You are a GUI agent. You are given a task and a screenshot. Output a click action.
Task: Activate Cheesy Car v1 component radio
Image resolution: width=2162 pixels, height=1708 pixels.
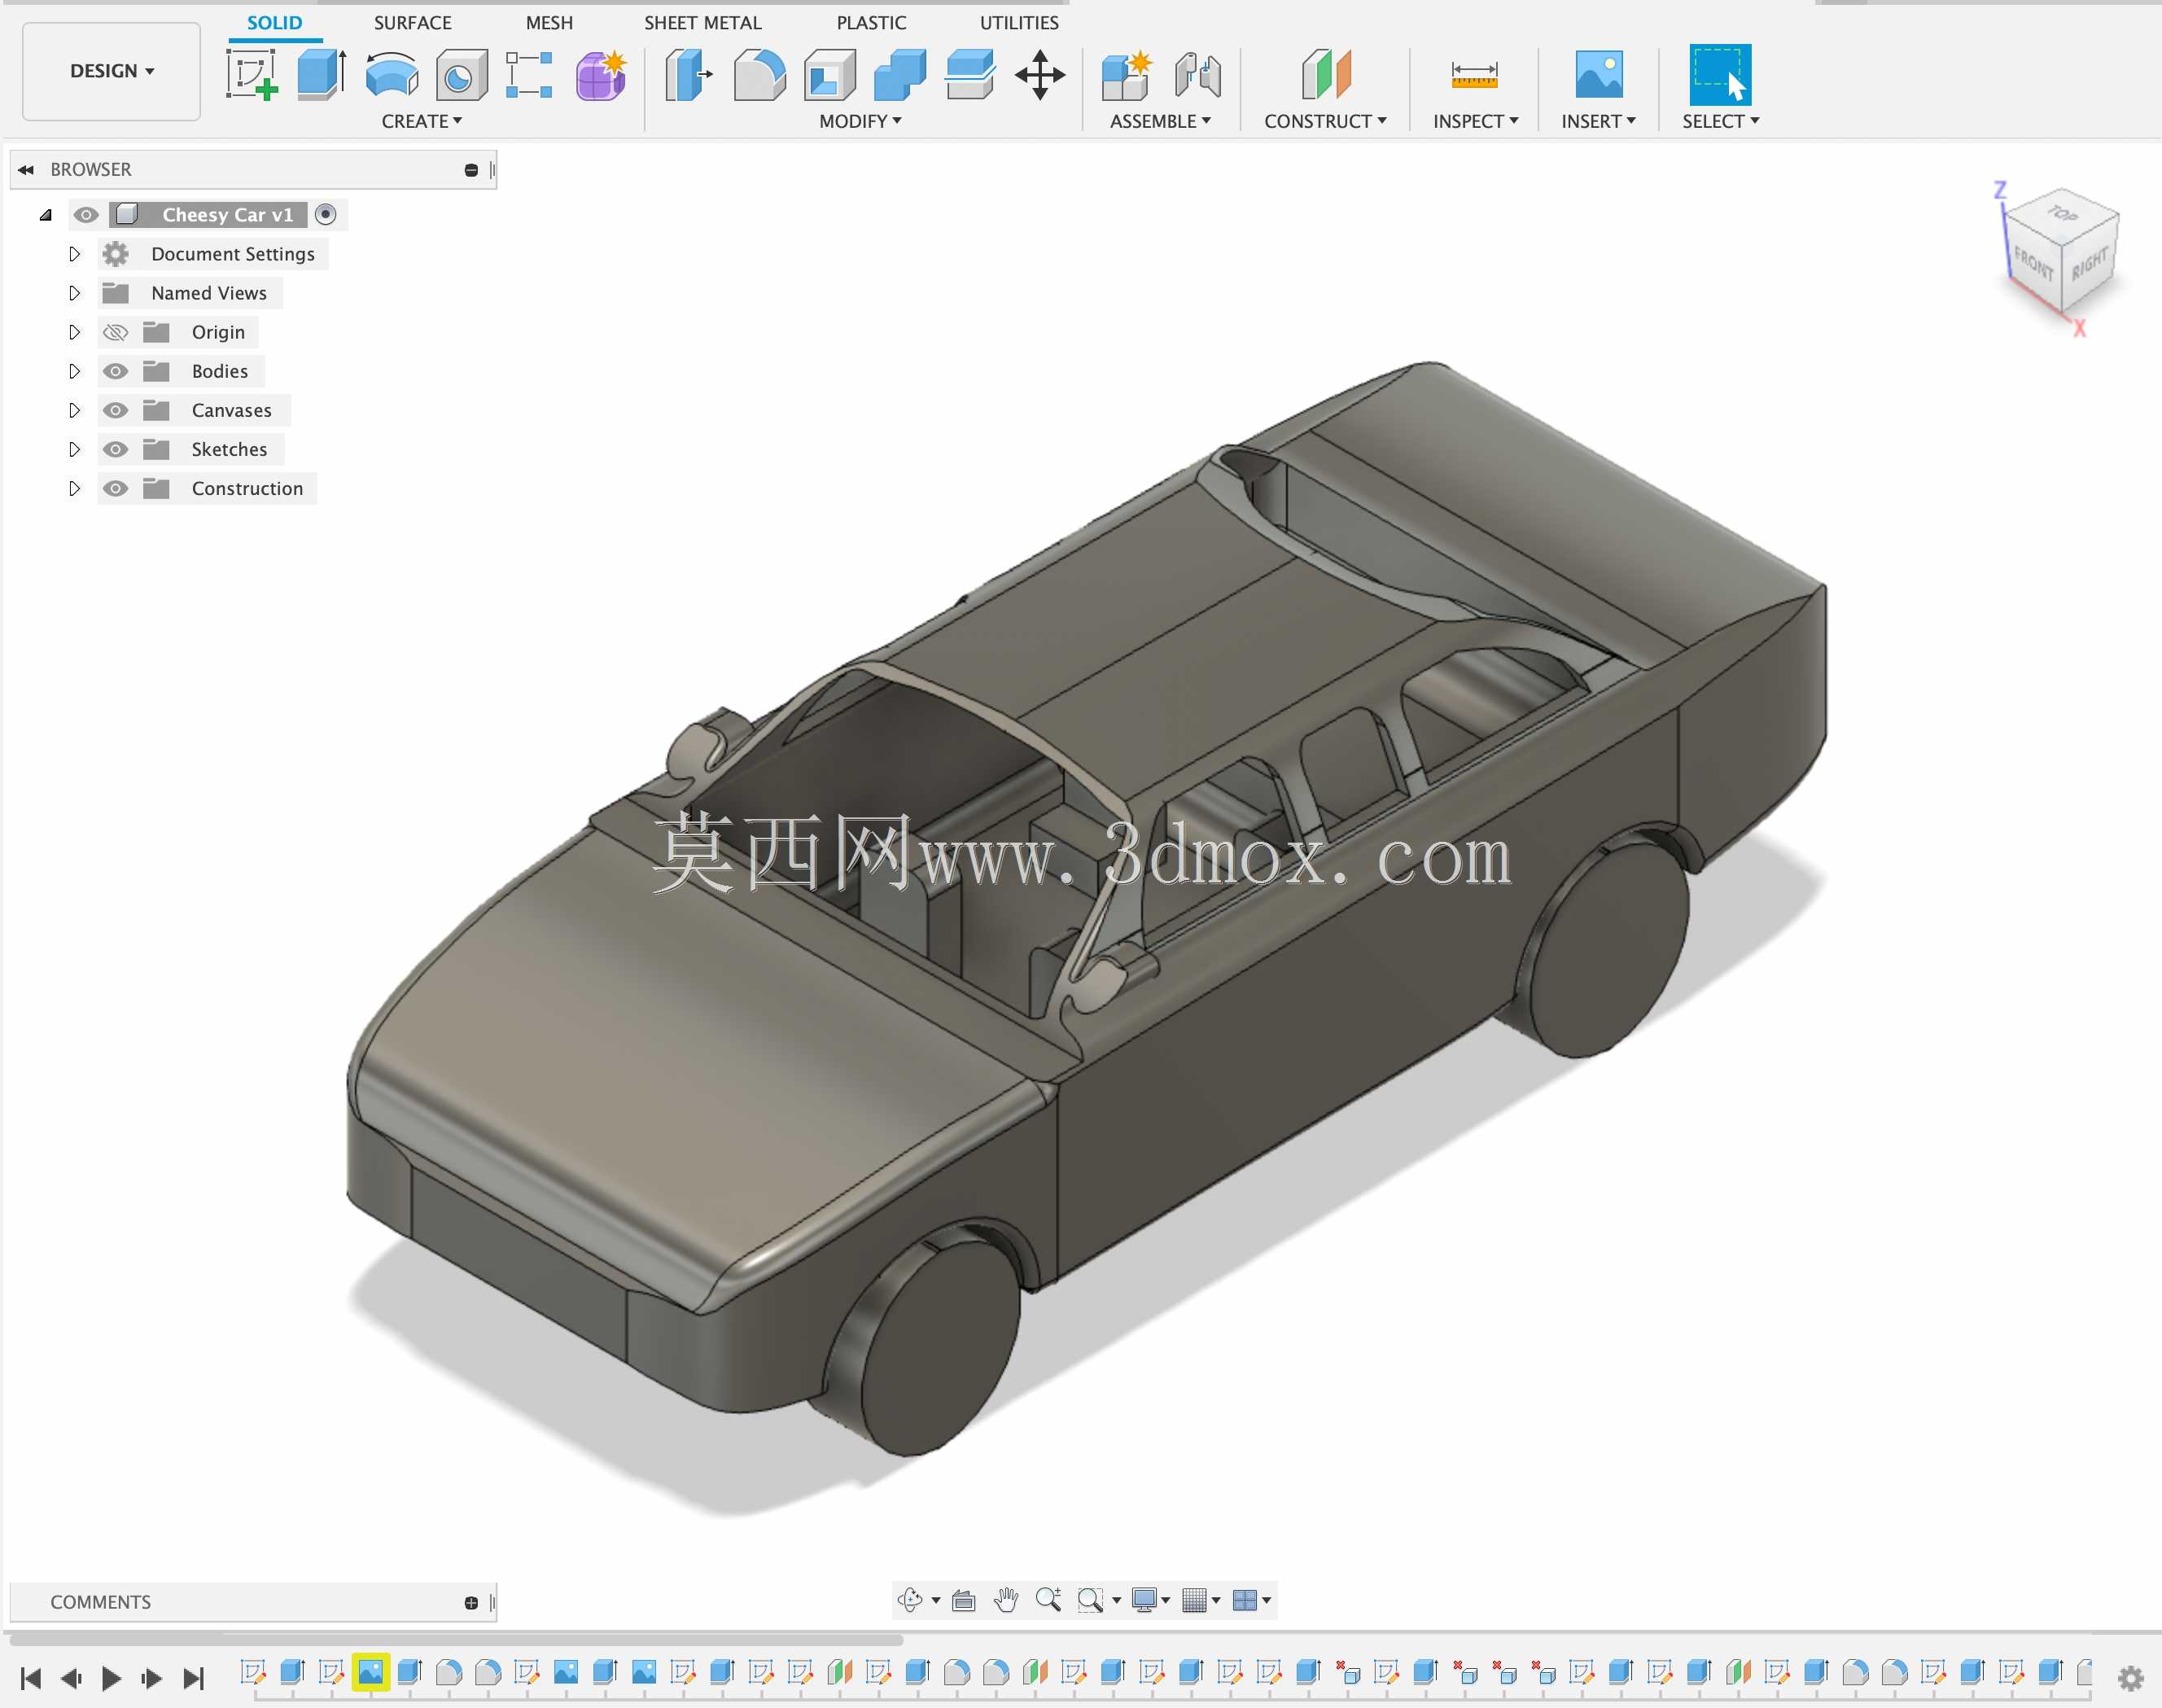click(325, 215)
